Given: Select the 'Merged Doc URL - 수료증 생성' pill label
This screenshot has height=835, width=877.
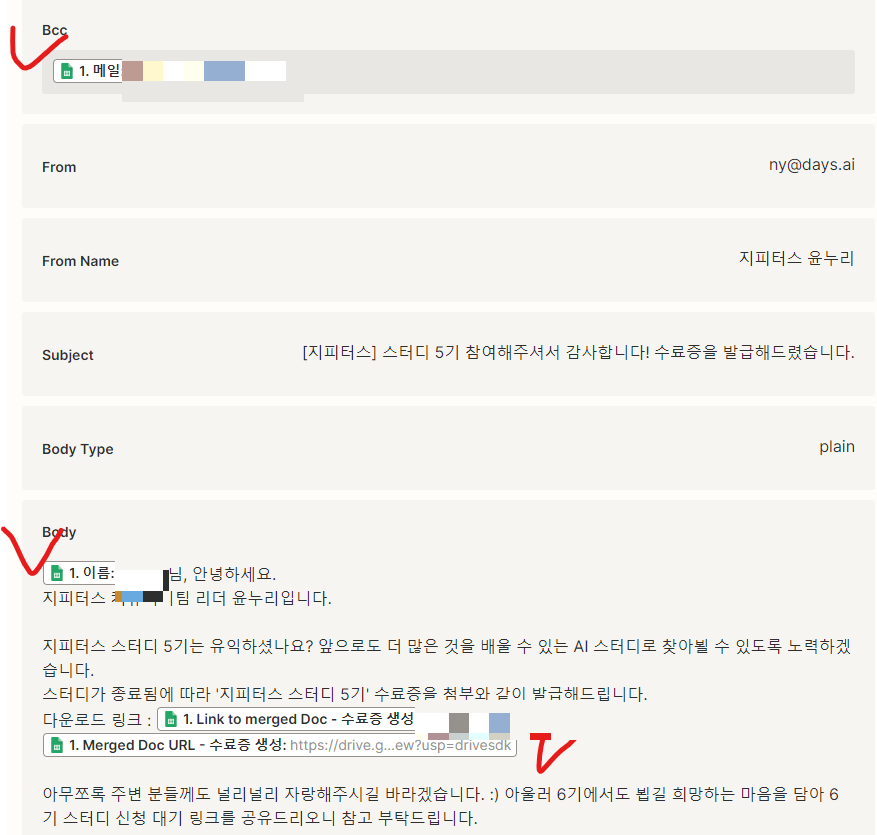Looking at the screenshot, I should 177,745.
